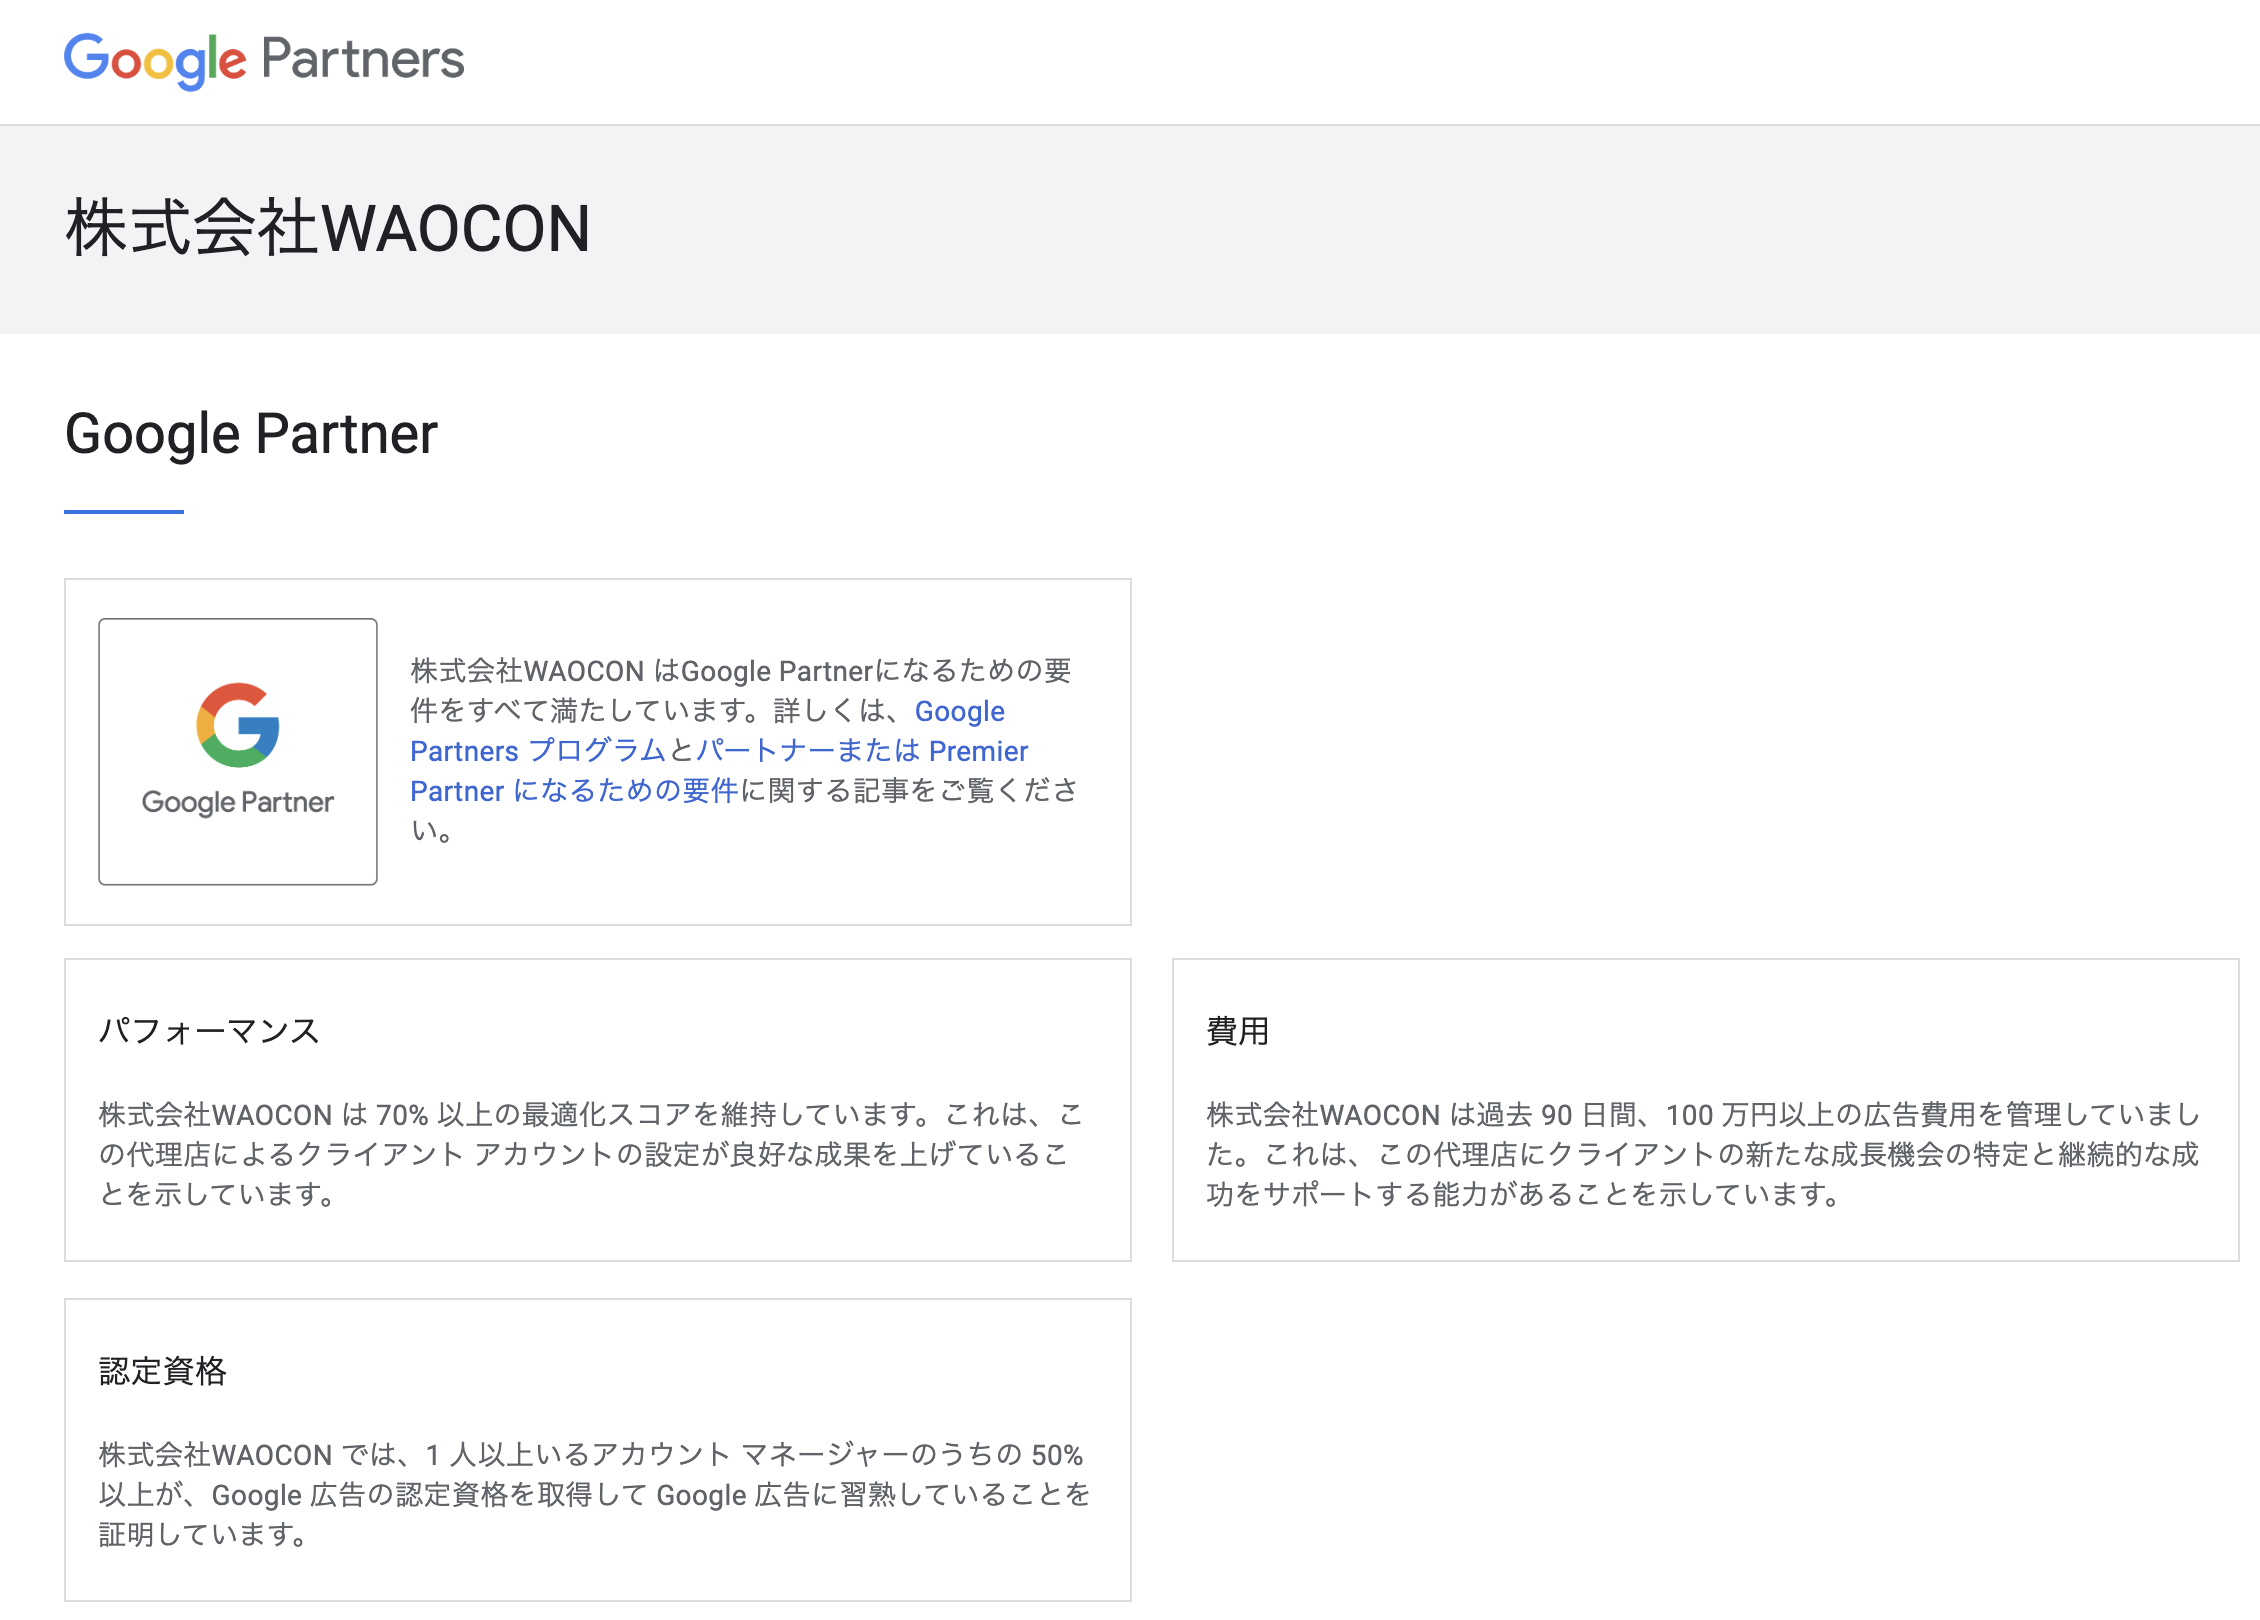Click the 費用 card heading
The image size is (2260, 1620).
tap(1237, 1031)
